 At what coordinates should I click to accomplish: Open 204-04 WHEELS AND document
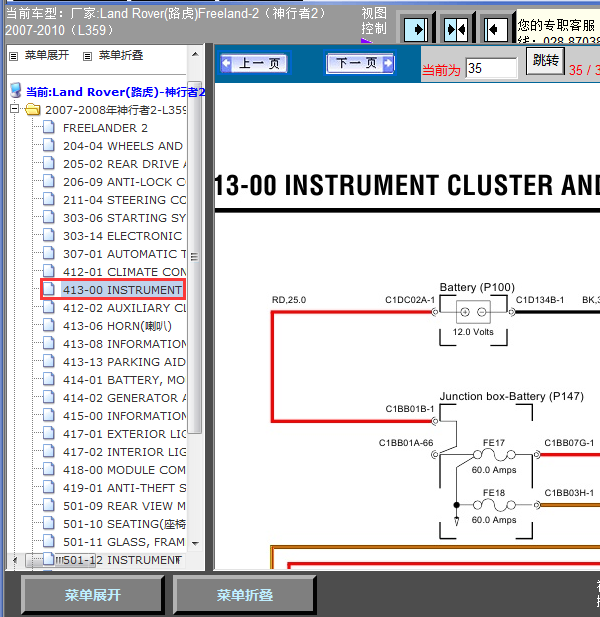[x=122, y=146]
